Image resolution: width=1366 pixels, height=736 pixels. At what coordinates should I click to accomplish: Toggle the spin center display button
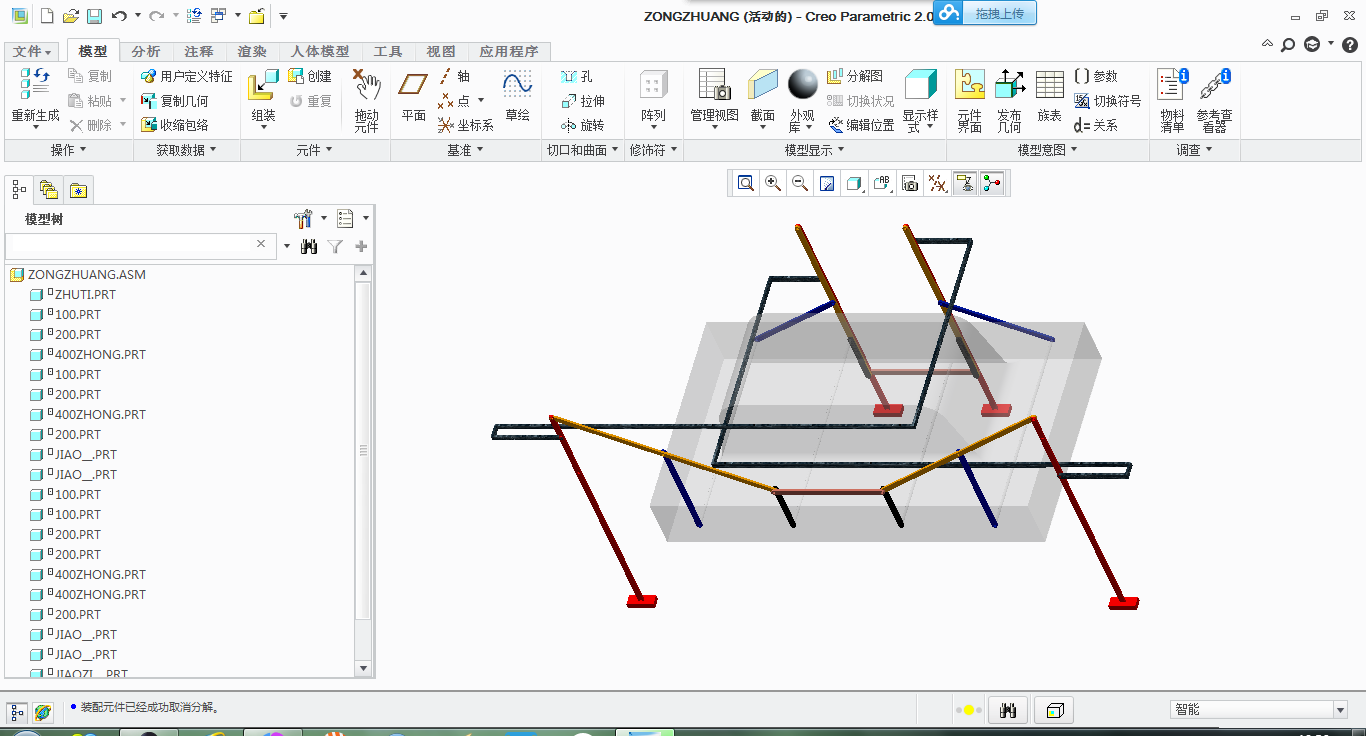tap(992, 183)
